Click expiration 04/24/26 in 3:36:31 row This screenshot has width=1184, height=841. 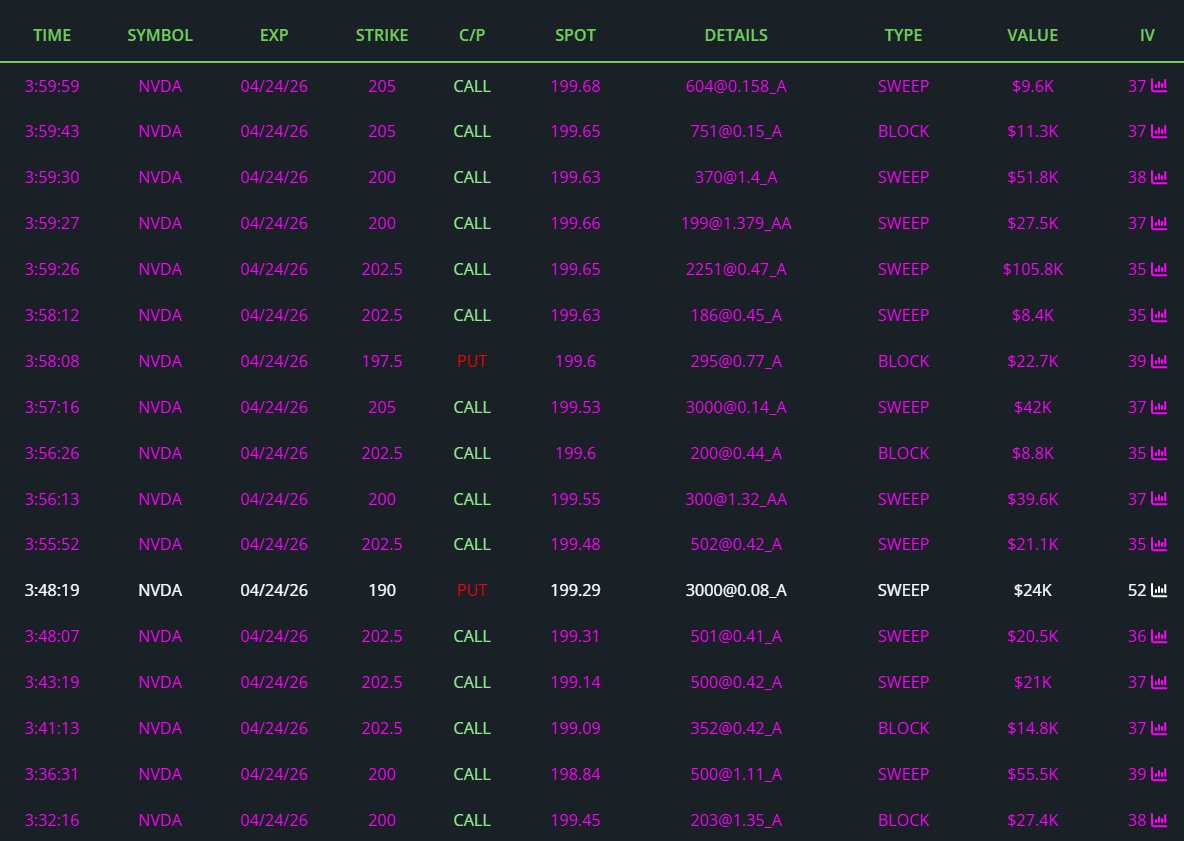274,775
